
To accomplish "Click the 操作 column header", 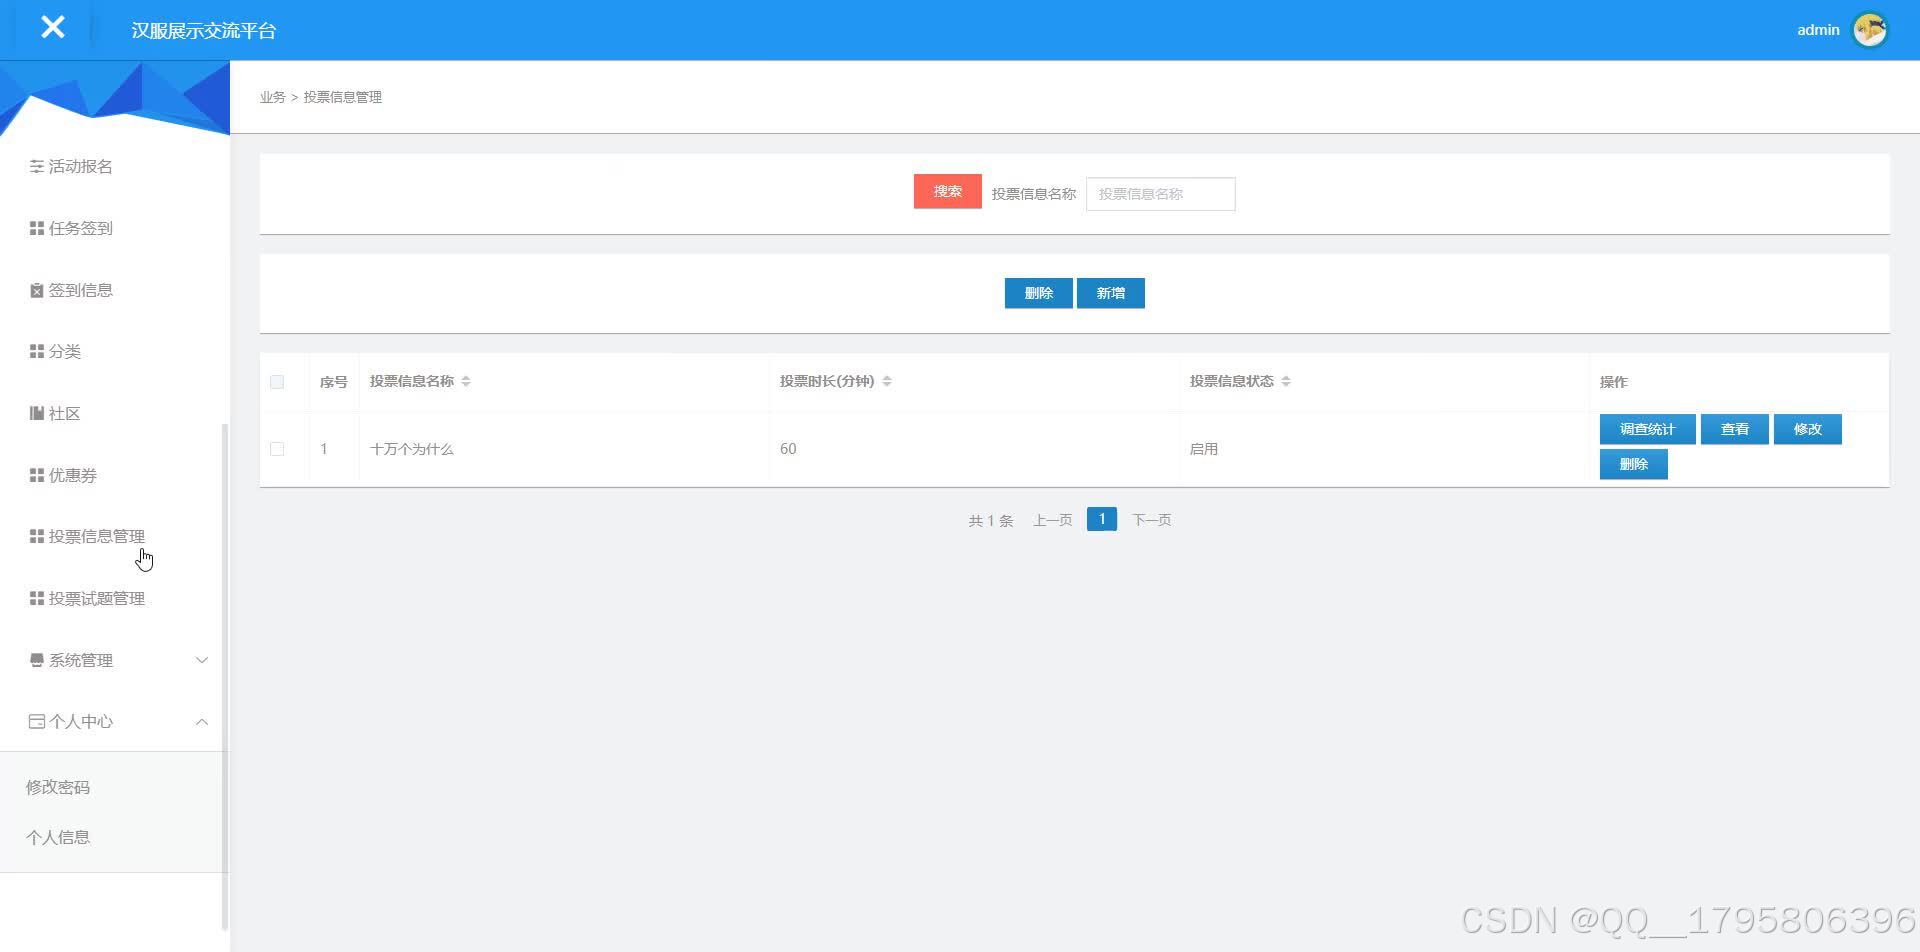I will pos(1613,382).
